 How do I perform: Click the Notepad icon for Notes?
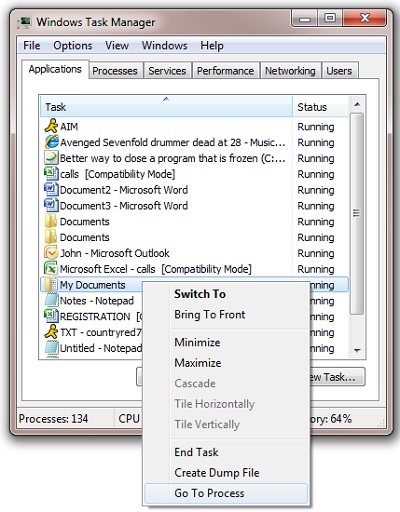(51, 301)
